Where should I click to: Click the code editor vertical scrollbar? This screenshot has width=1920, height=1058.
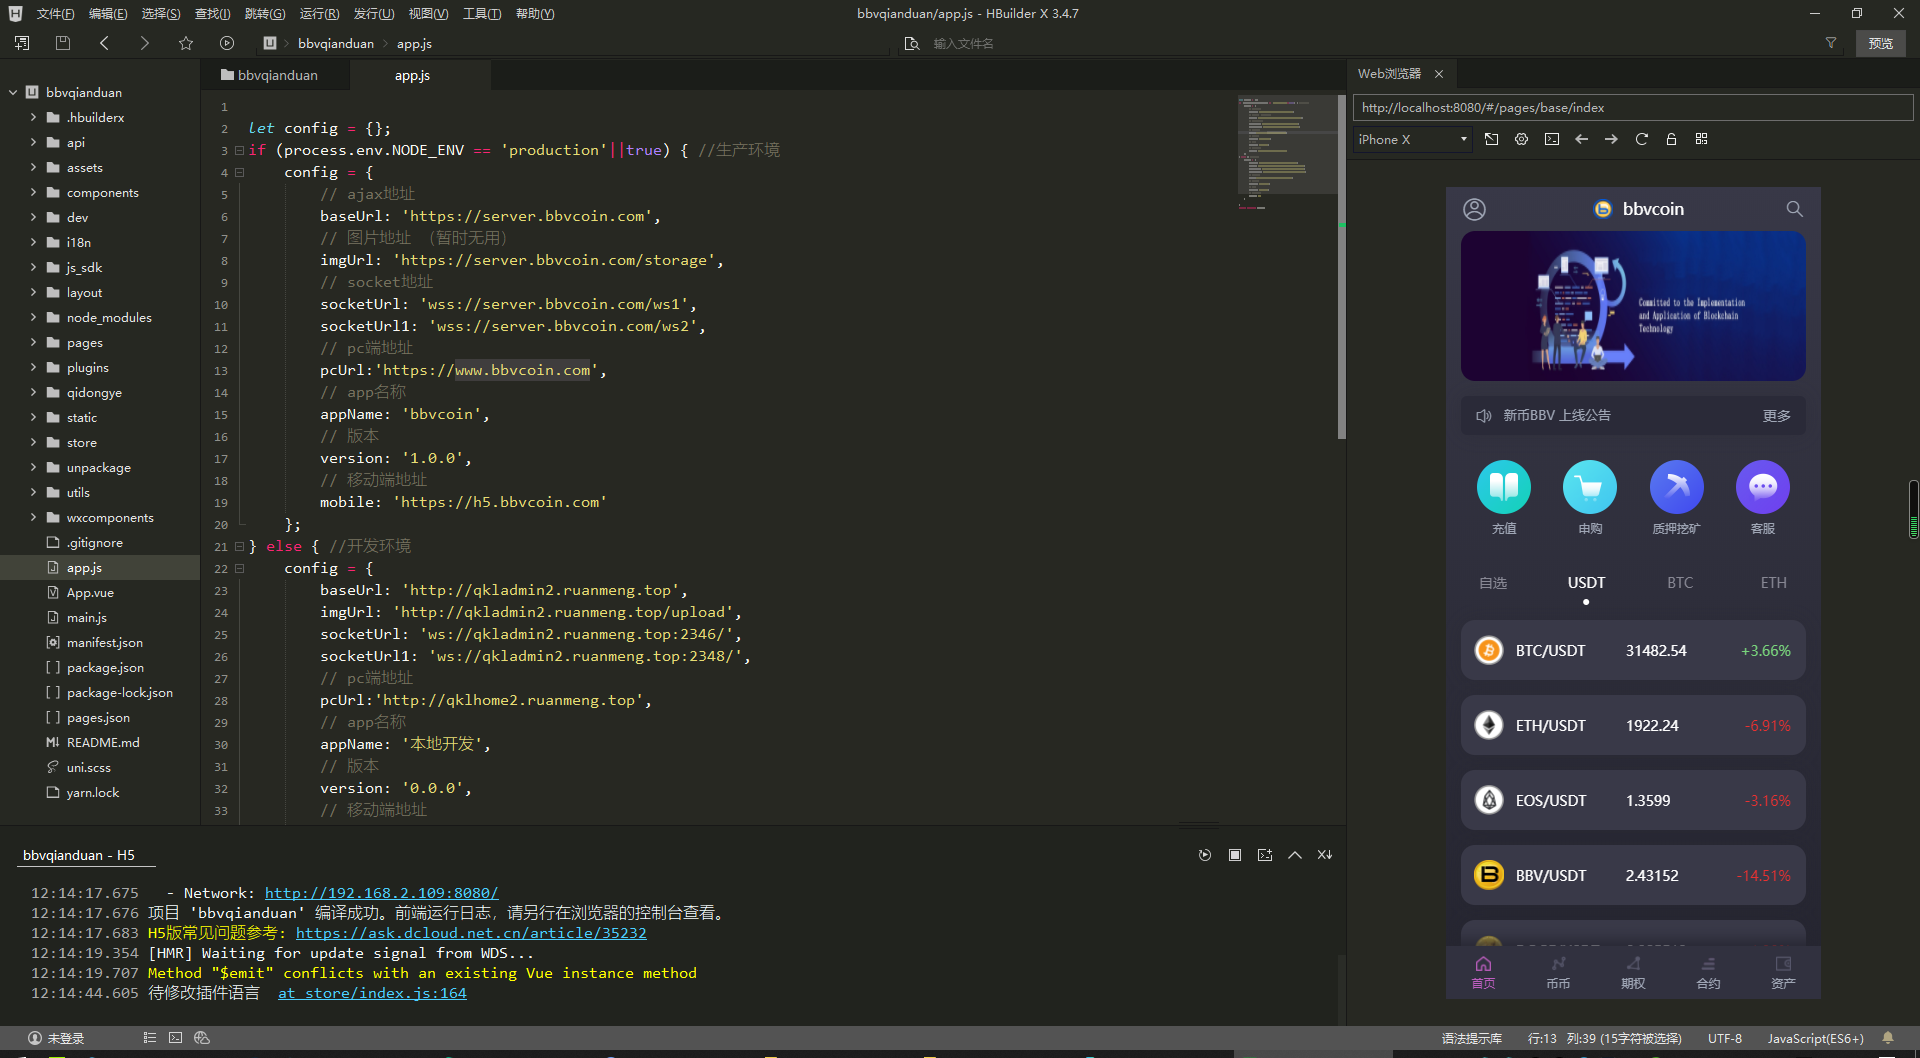[x=1341, y=267]
